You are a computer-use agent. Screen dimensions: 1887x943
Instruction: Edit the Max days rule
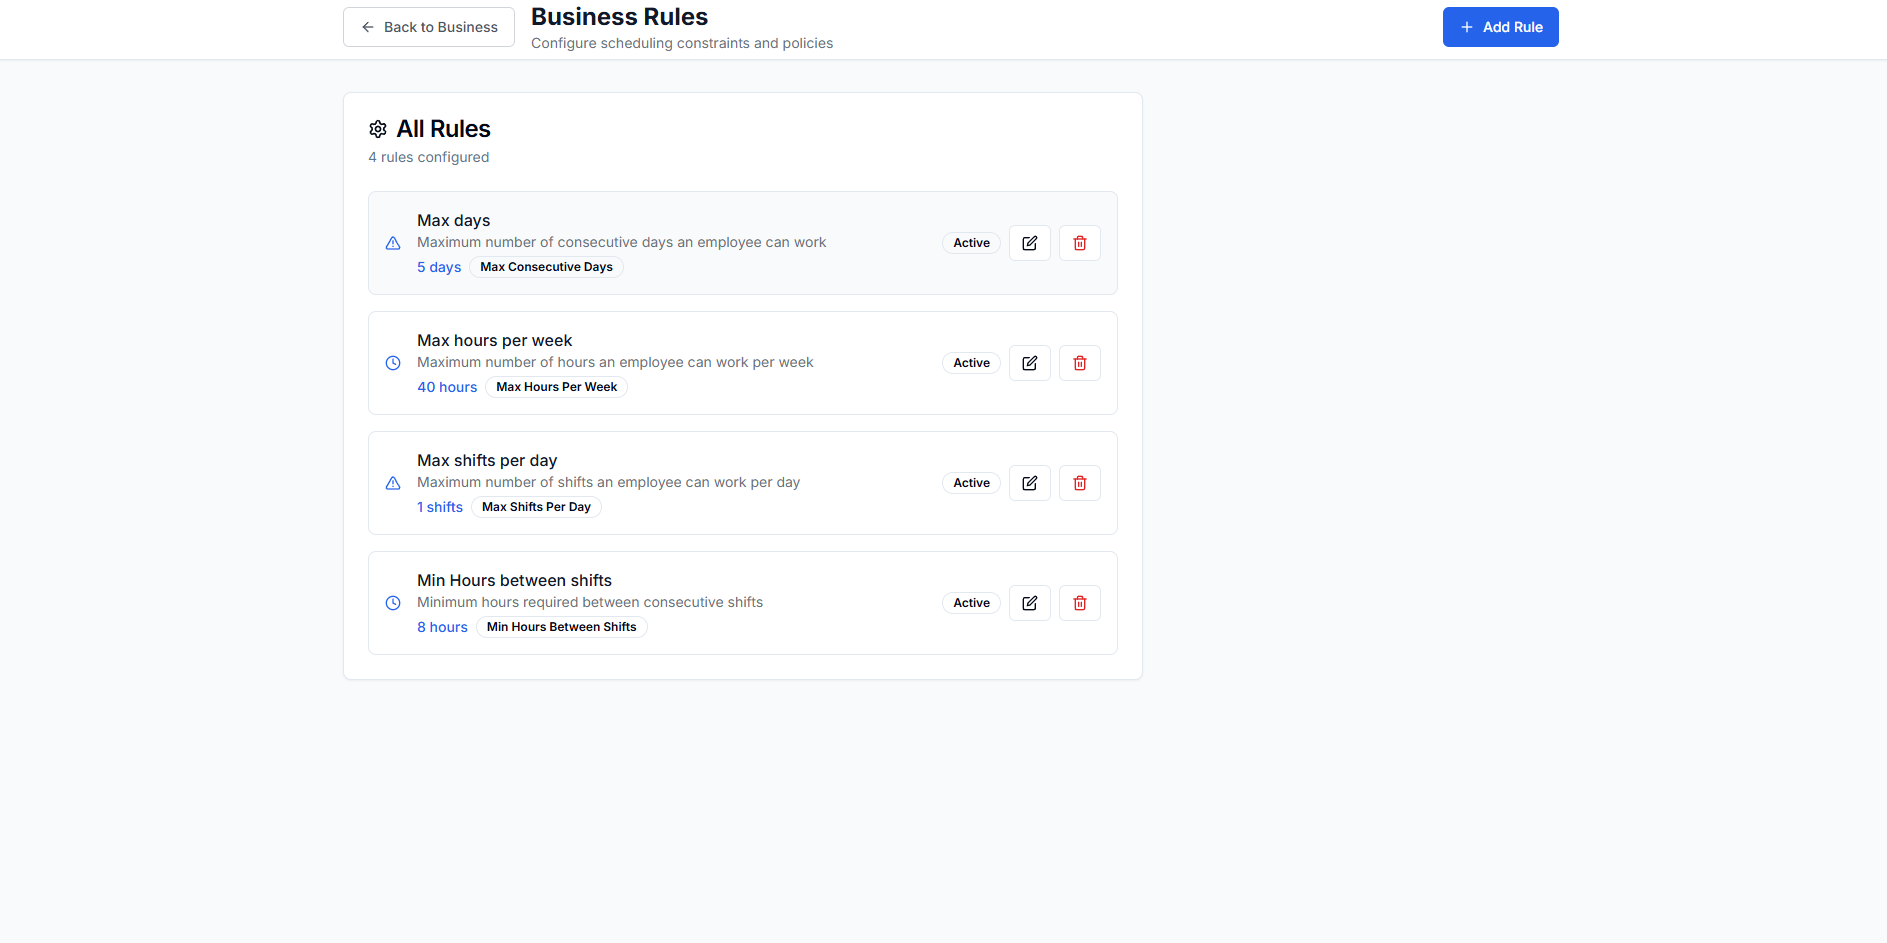click(x=1029, y=243)
